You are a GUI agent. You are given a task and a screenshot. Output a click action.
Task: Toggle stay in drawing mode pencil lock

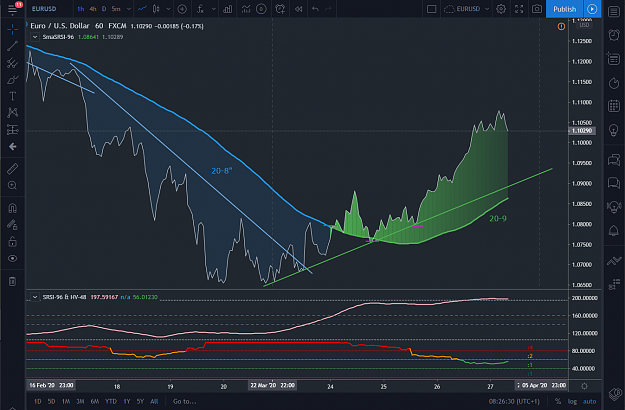point(12,225)
